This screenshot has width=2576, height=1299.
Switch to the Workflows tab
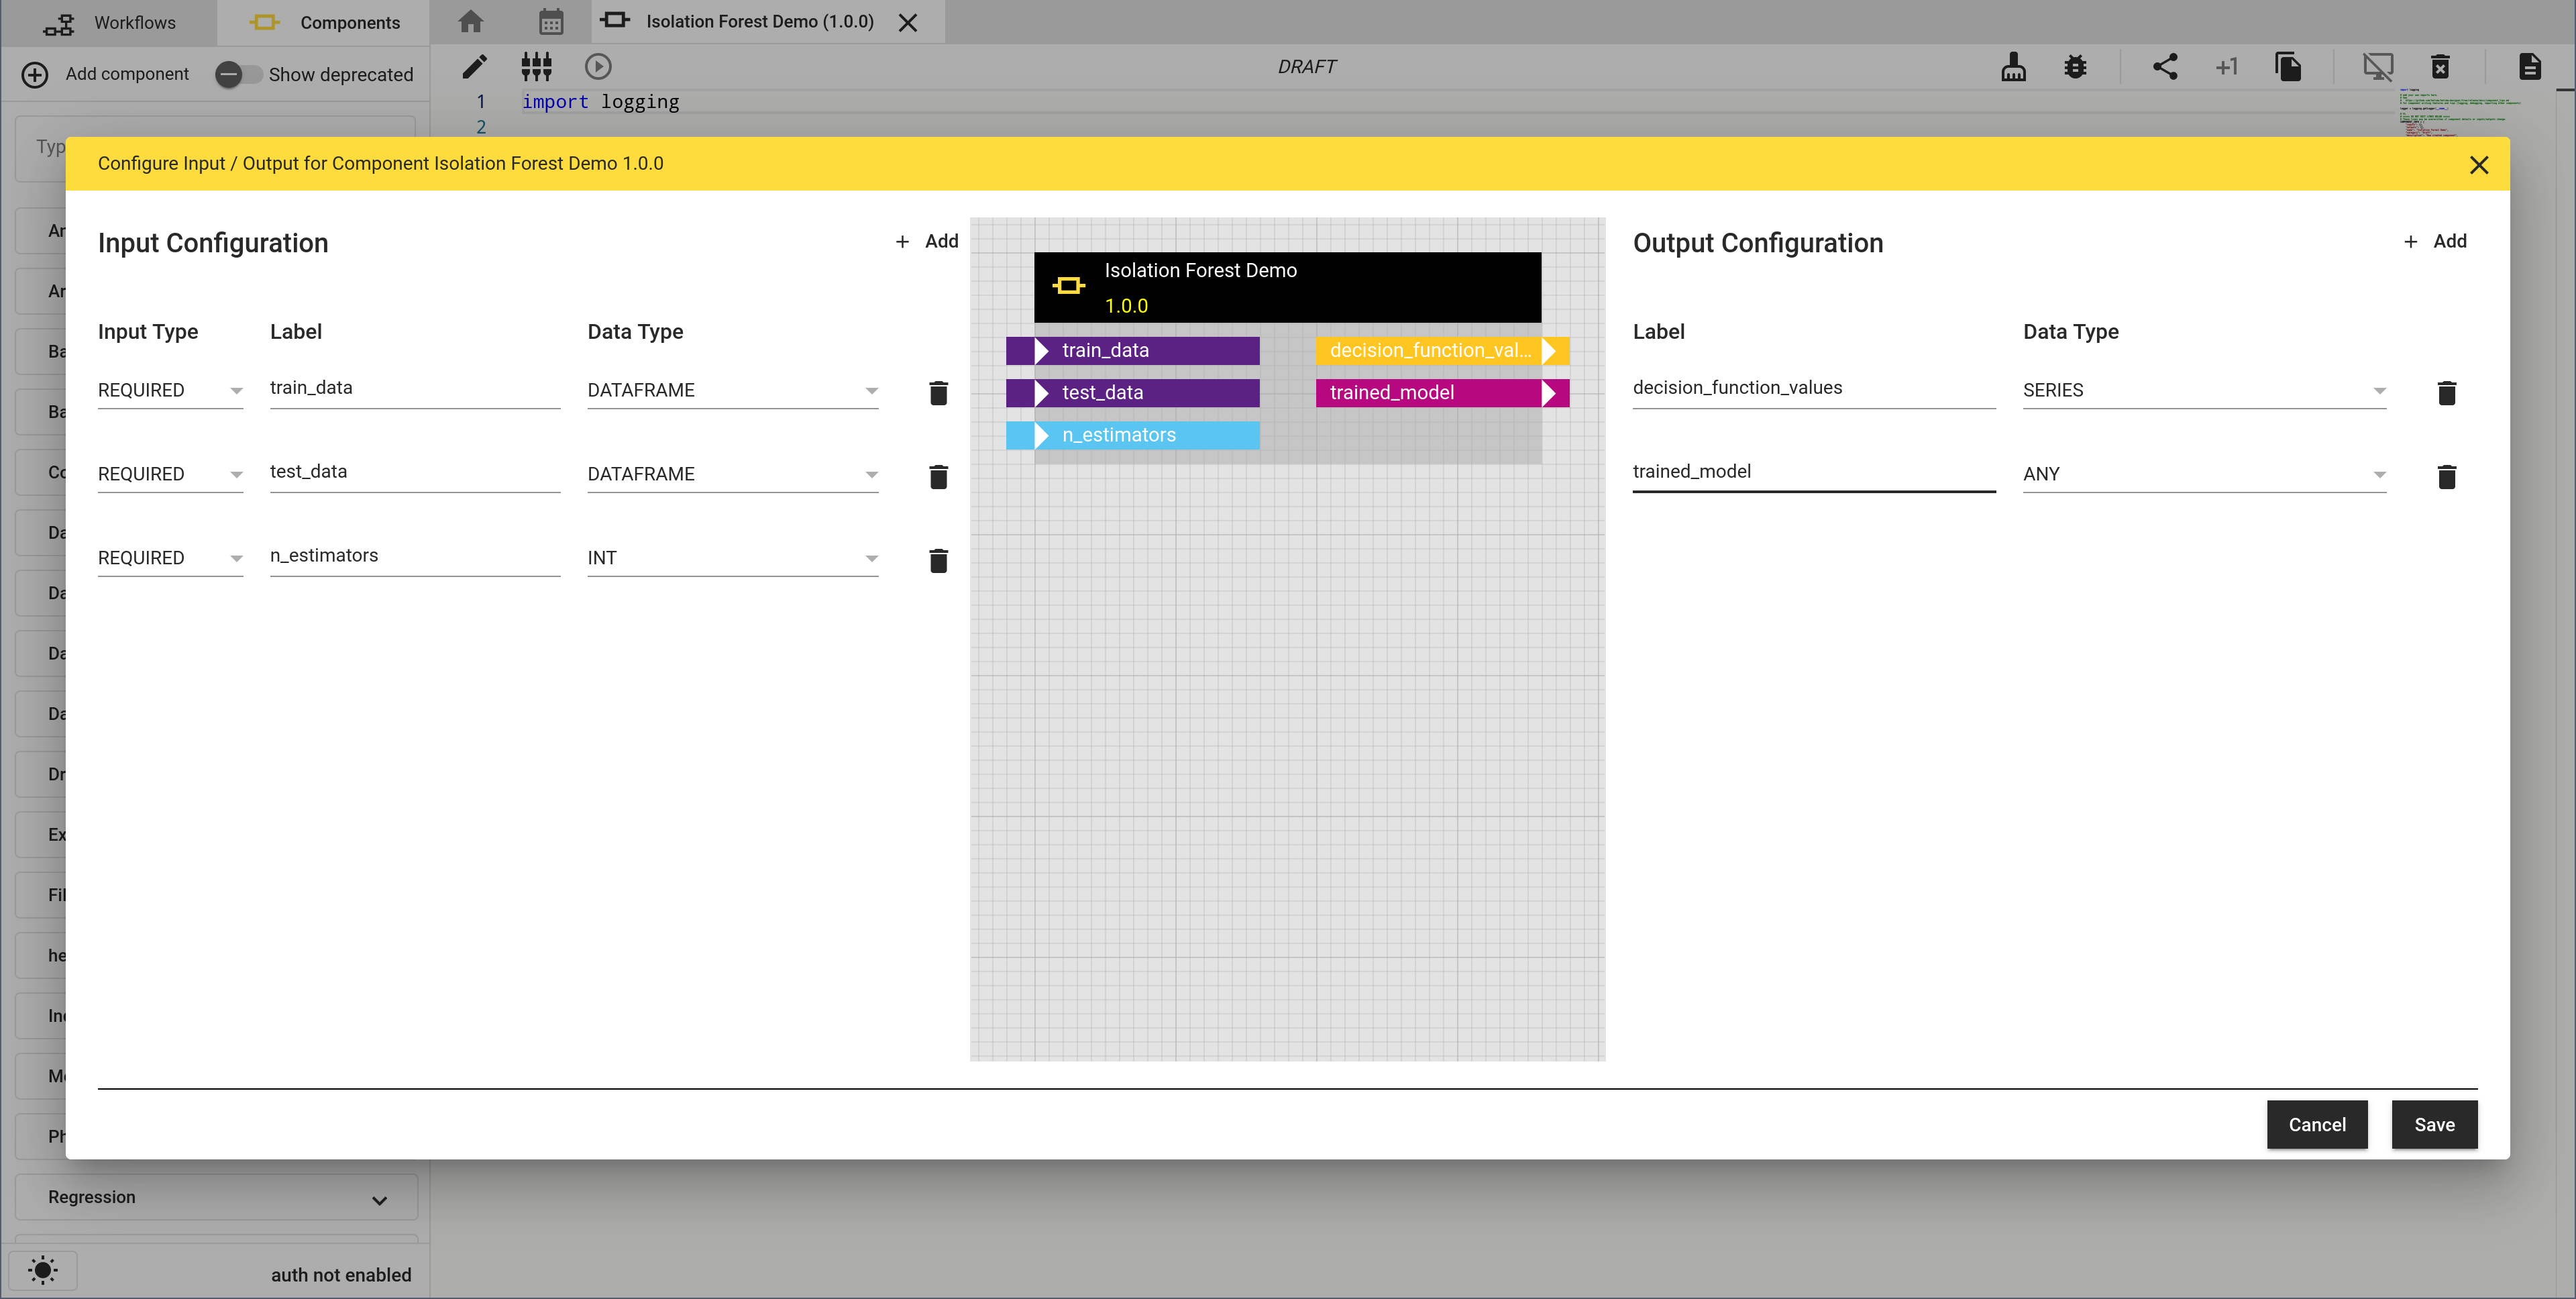tap(109, 22)
